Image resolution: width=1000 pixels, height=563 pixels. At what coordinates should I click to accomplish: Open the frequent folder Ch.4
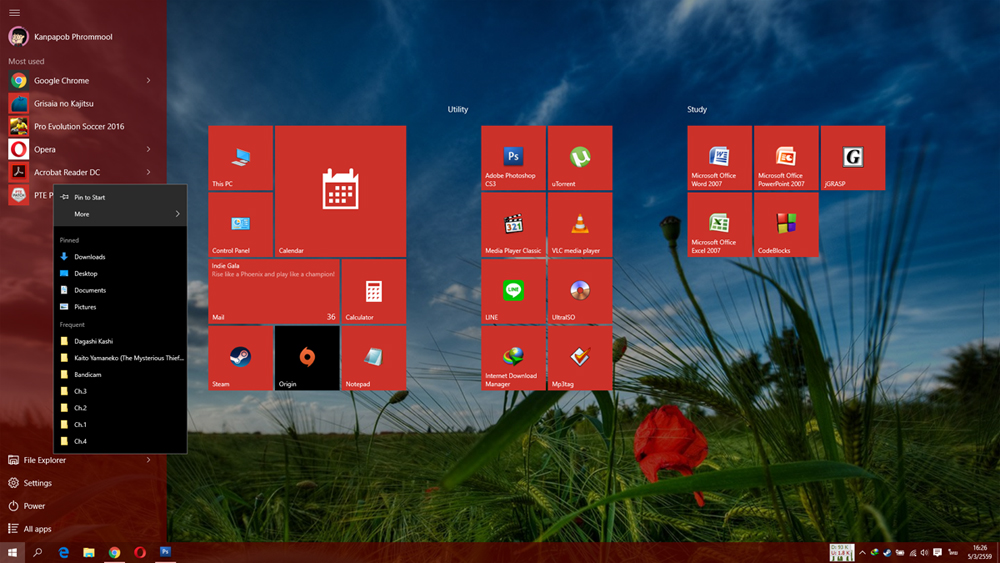[121, 441]
